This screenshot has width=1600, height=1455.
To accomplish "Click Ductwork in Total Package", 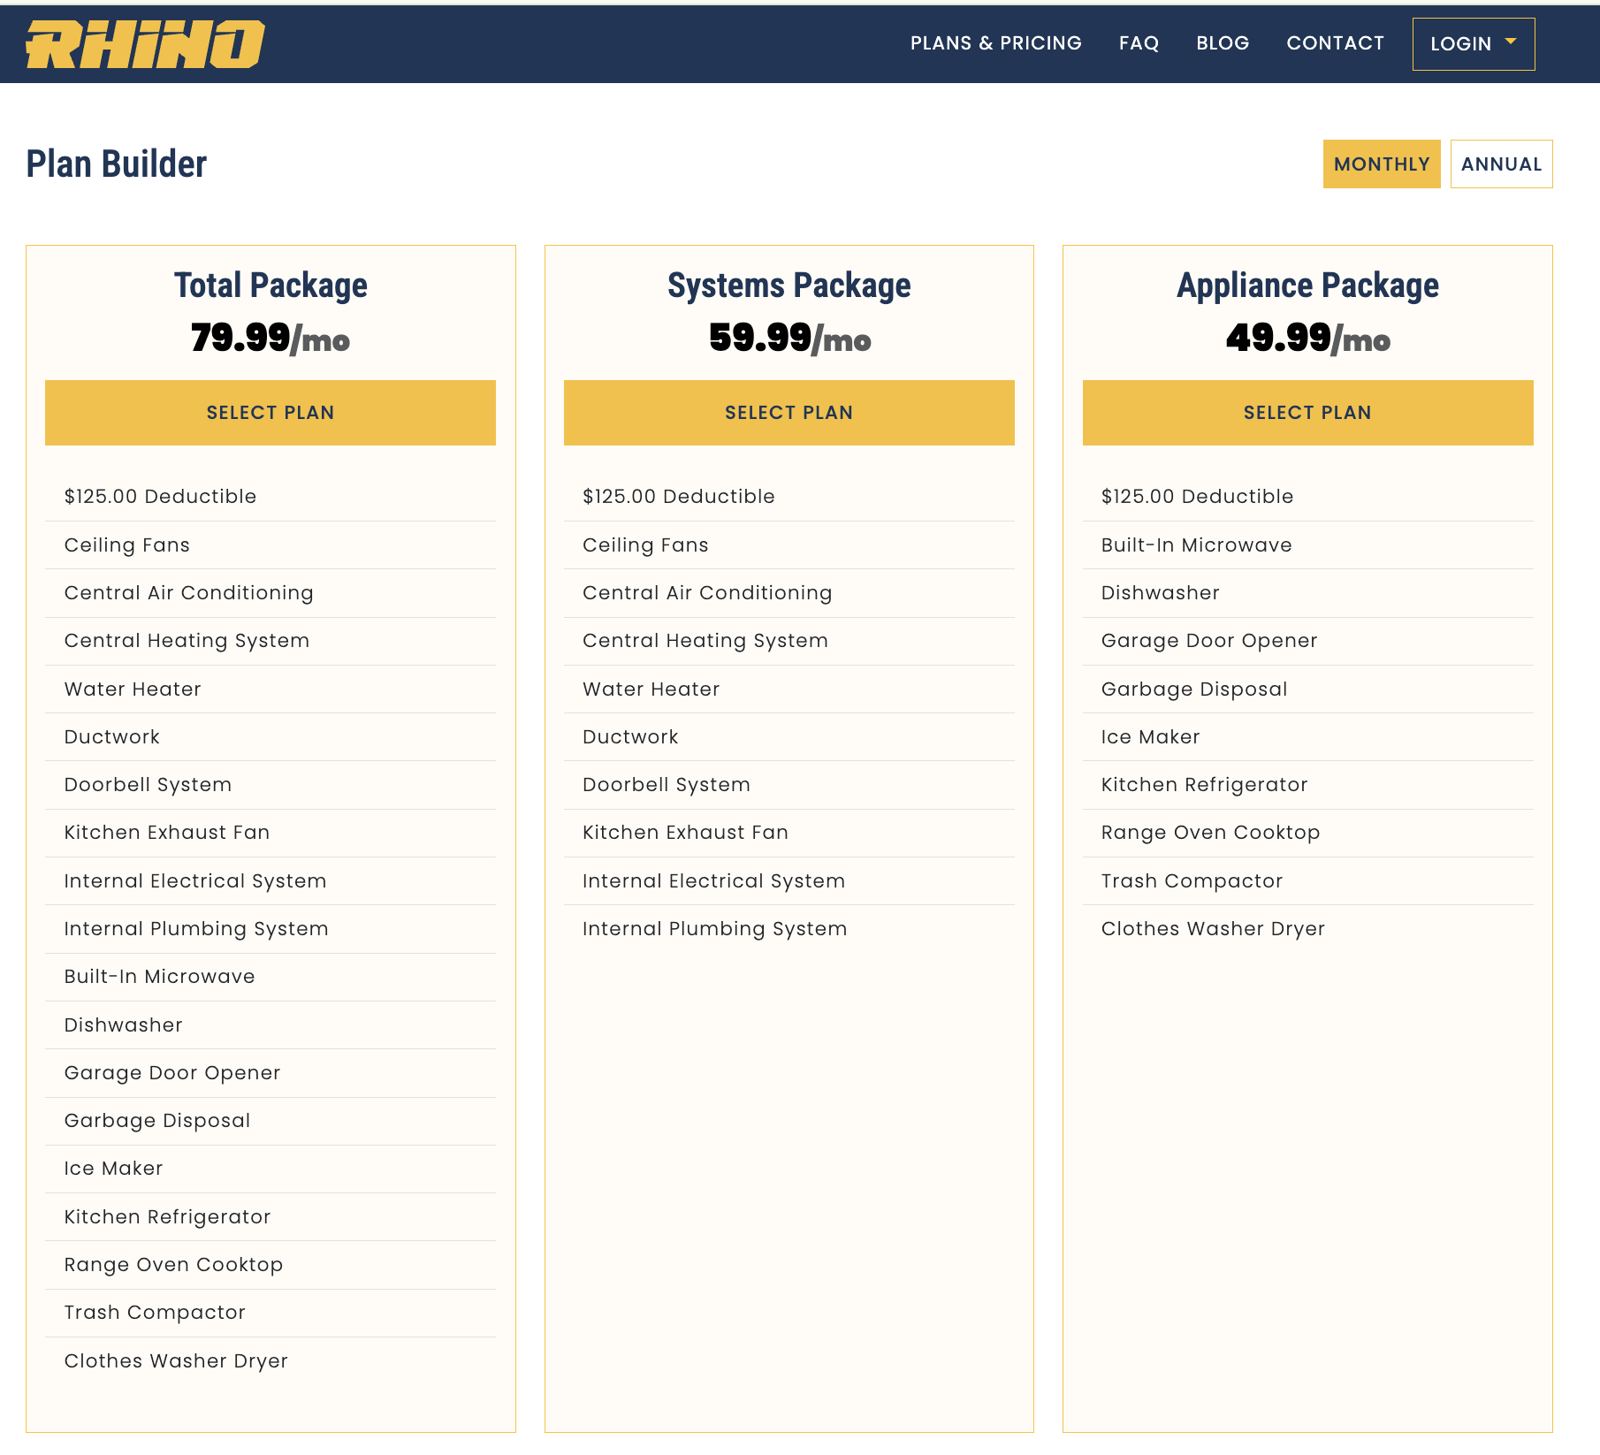I will click(x=270, y=737).
